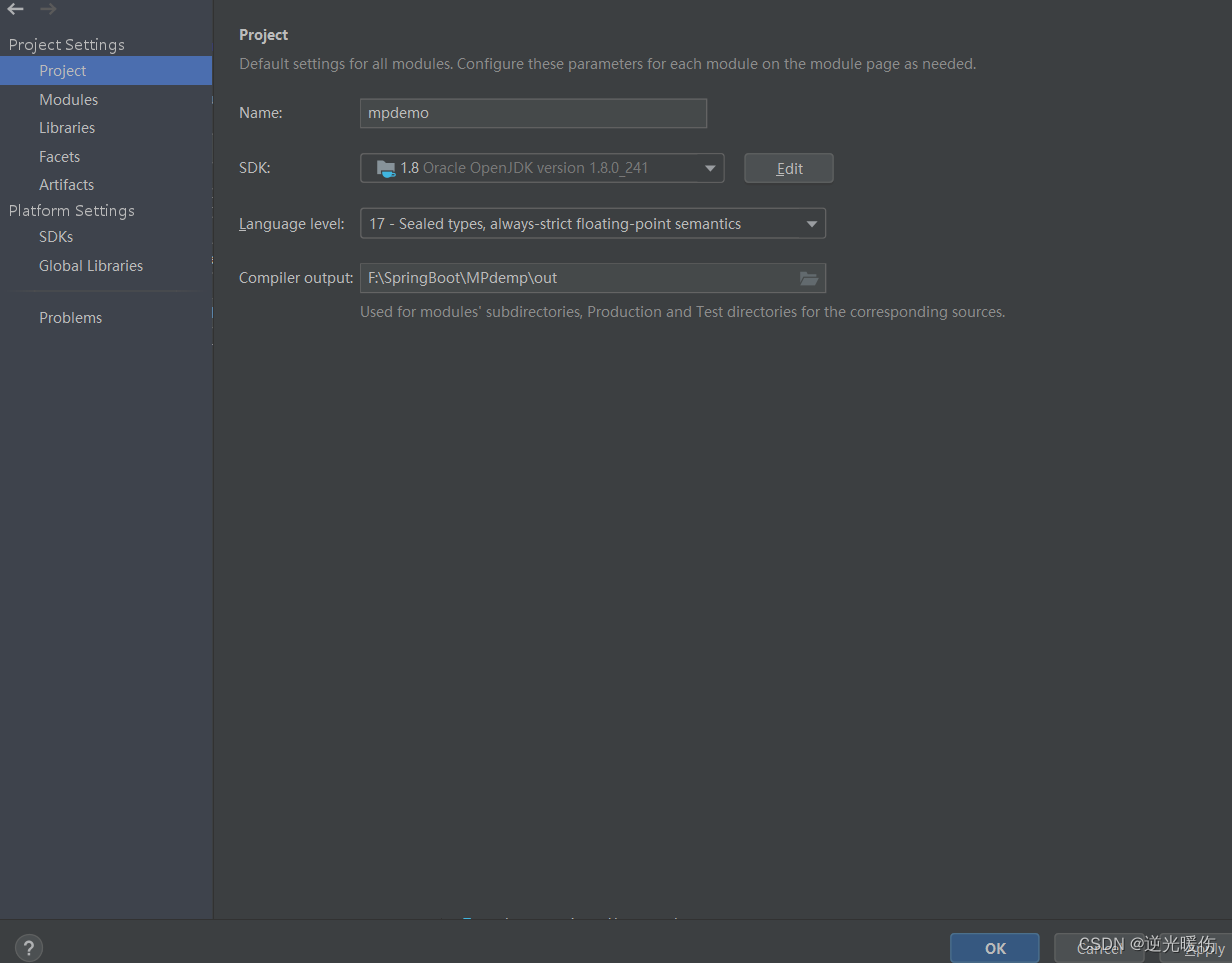1232x963 pixels.
Task: Open Global Libraries settings
Action: (x=90, y=265)
